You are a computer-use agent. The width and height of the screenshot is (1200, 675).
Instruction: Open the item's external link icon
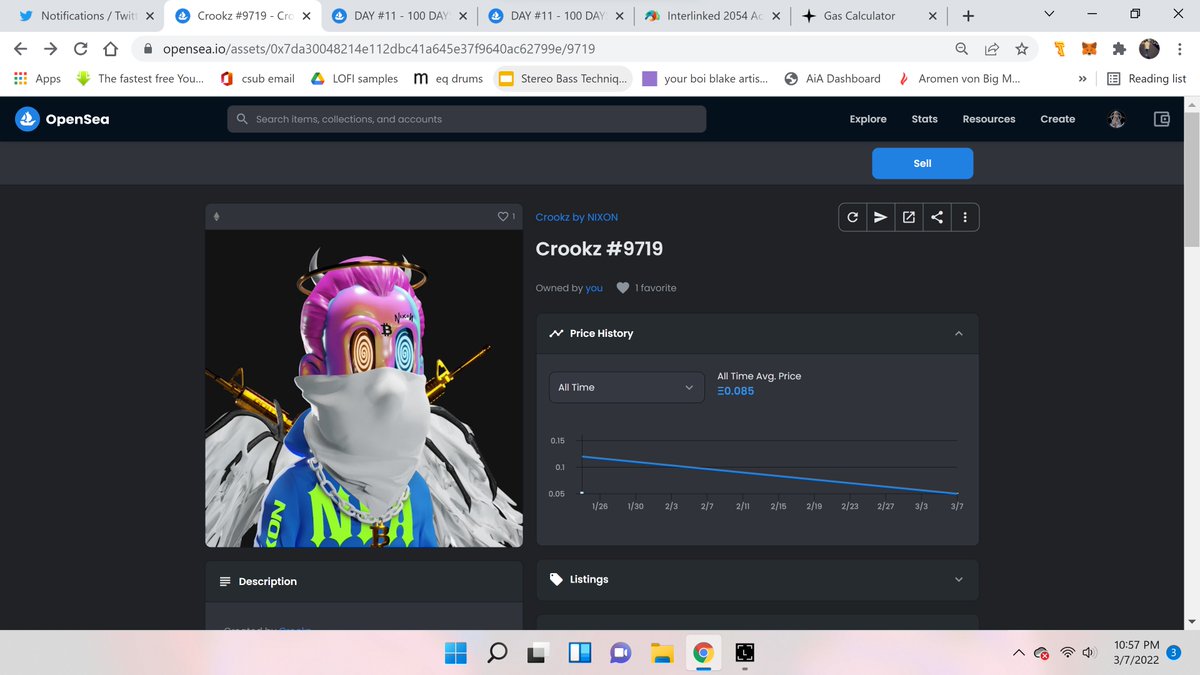coord(908,217)
